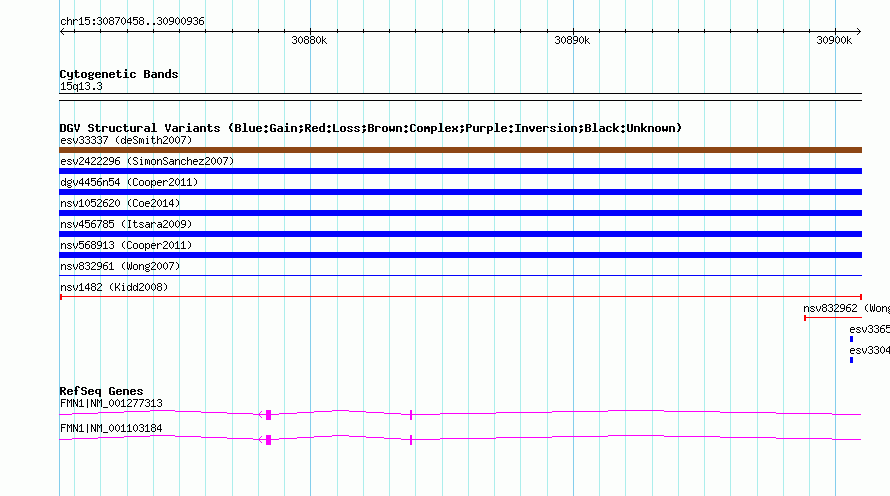Click the blue esv2422296 gain bar

point(460,171)
